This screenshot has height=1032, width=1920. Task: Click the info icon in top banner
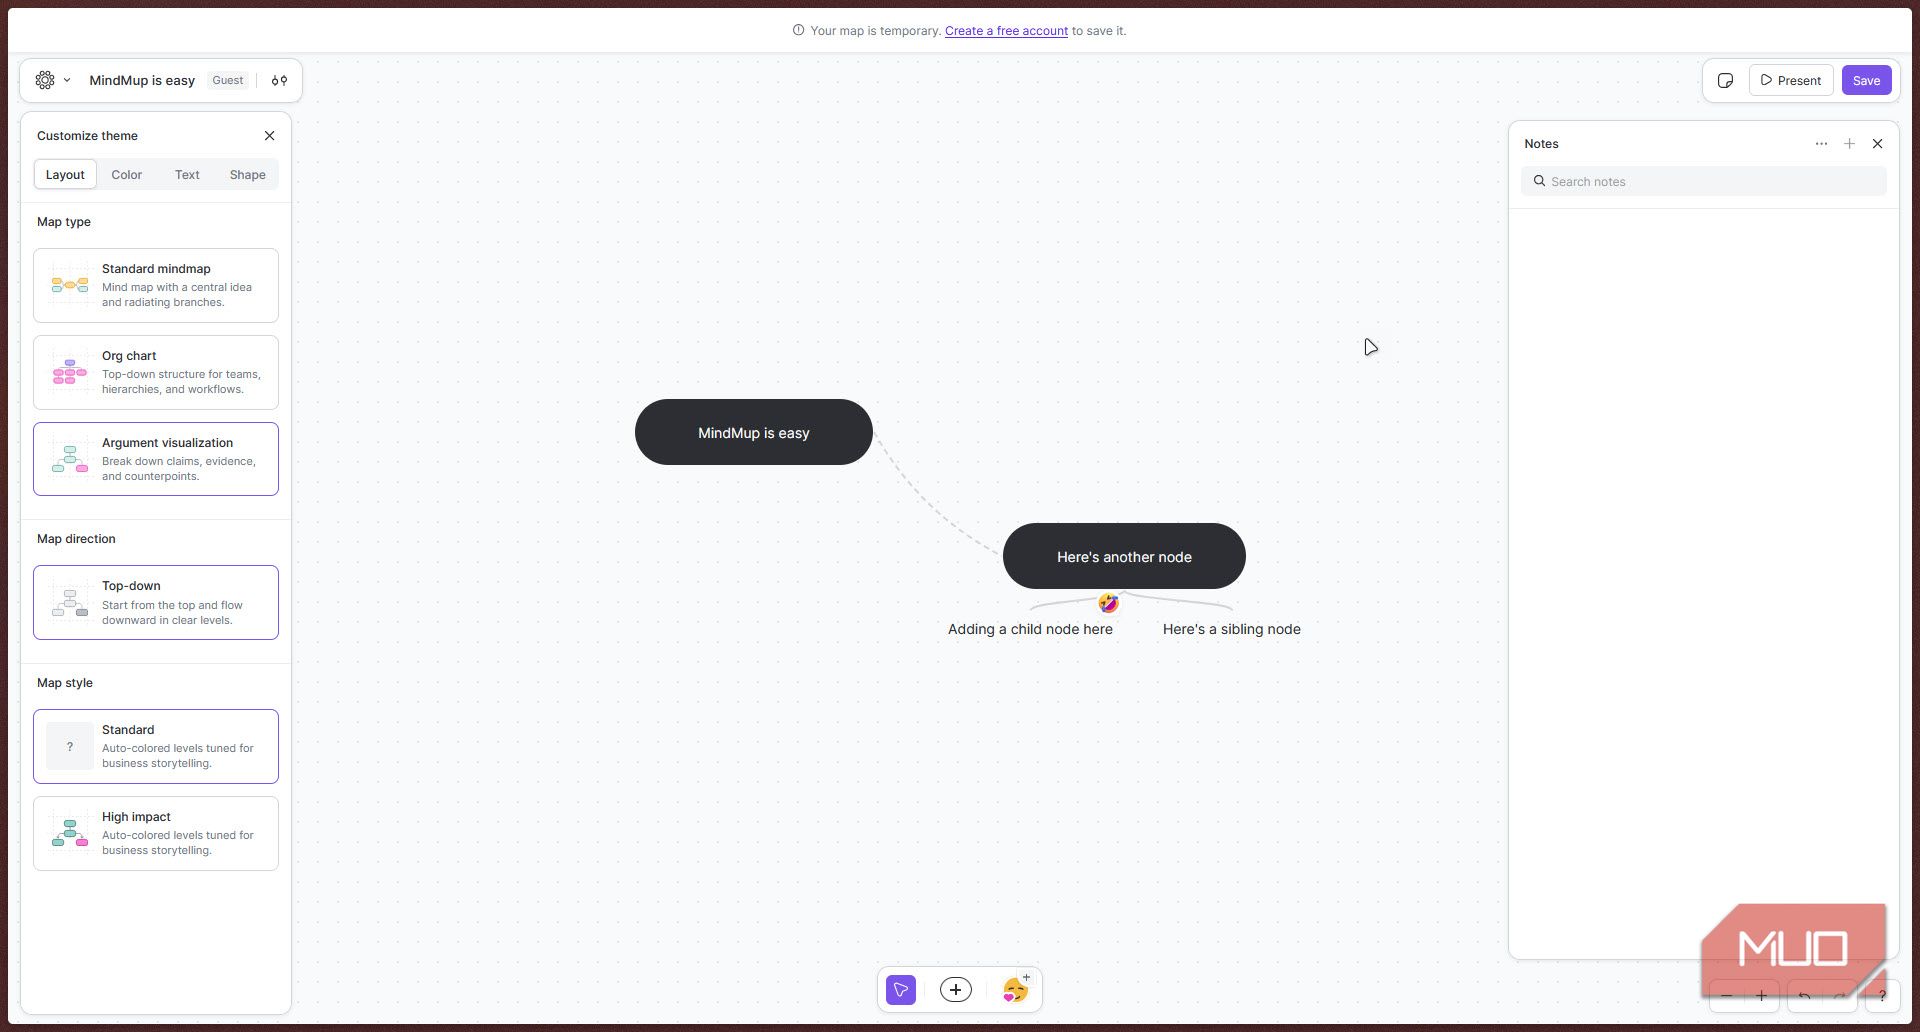coord(798,30)
